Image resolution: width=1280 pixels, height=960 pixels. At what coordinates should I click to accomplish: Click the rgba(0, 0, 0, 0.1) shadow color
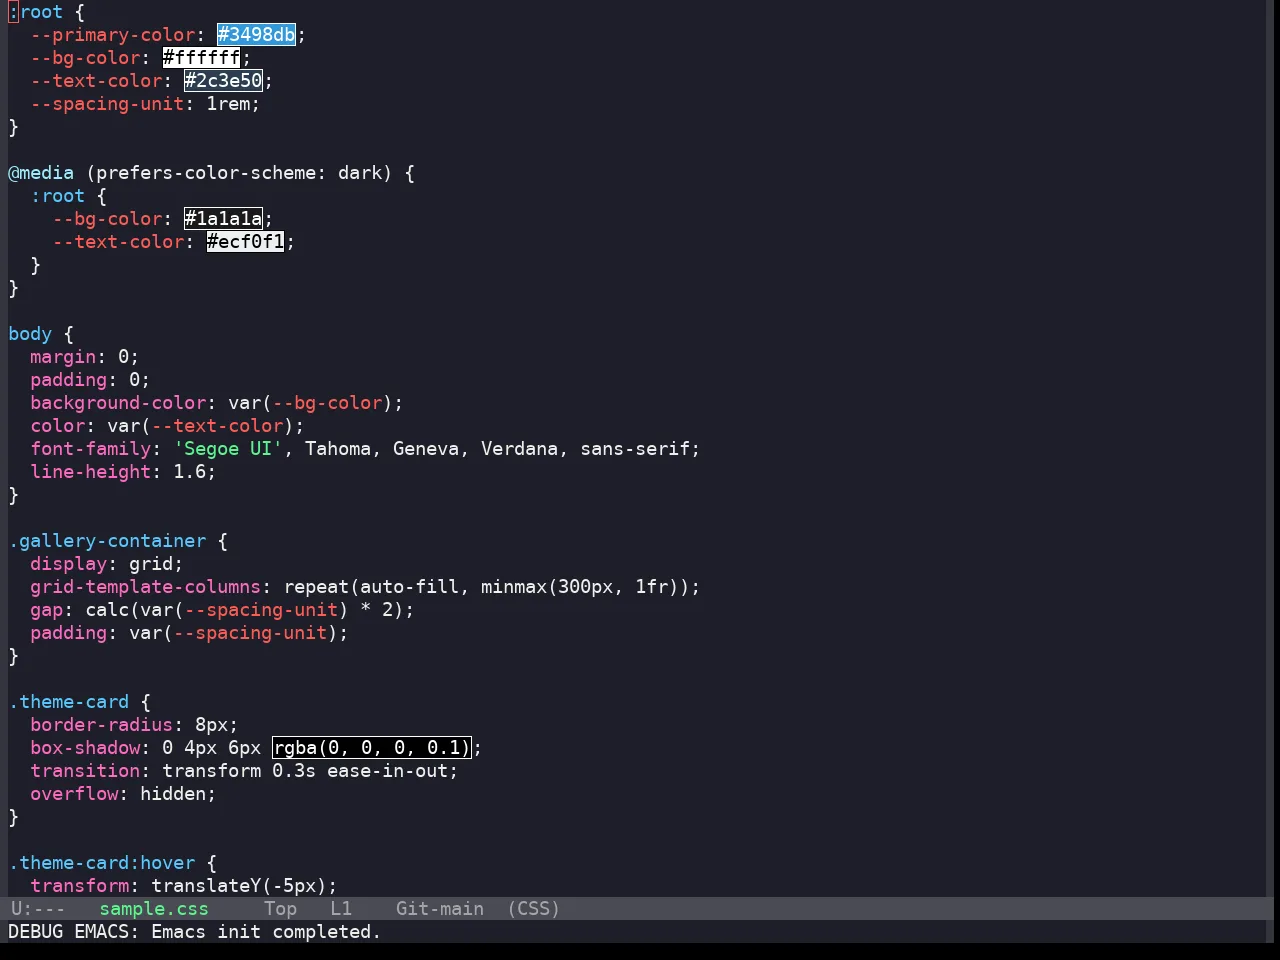(371, 748)
